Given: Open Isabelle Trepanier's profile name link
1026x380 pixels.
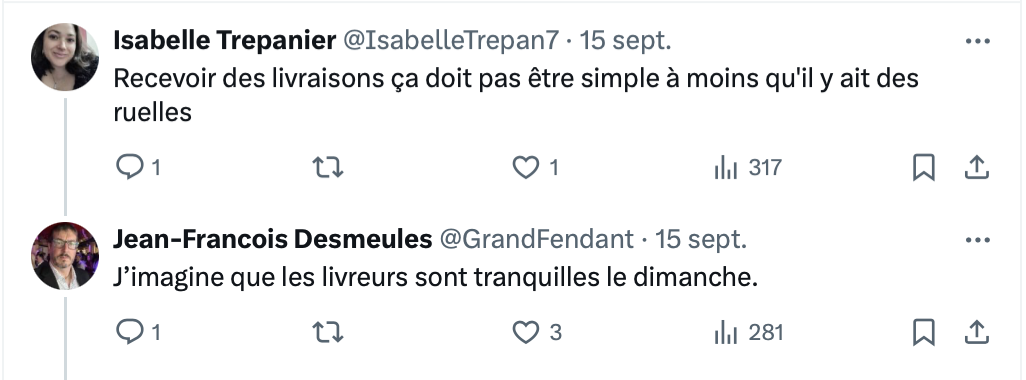Looking at the screenshot, I should coord(224,41).
